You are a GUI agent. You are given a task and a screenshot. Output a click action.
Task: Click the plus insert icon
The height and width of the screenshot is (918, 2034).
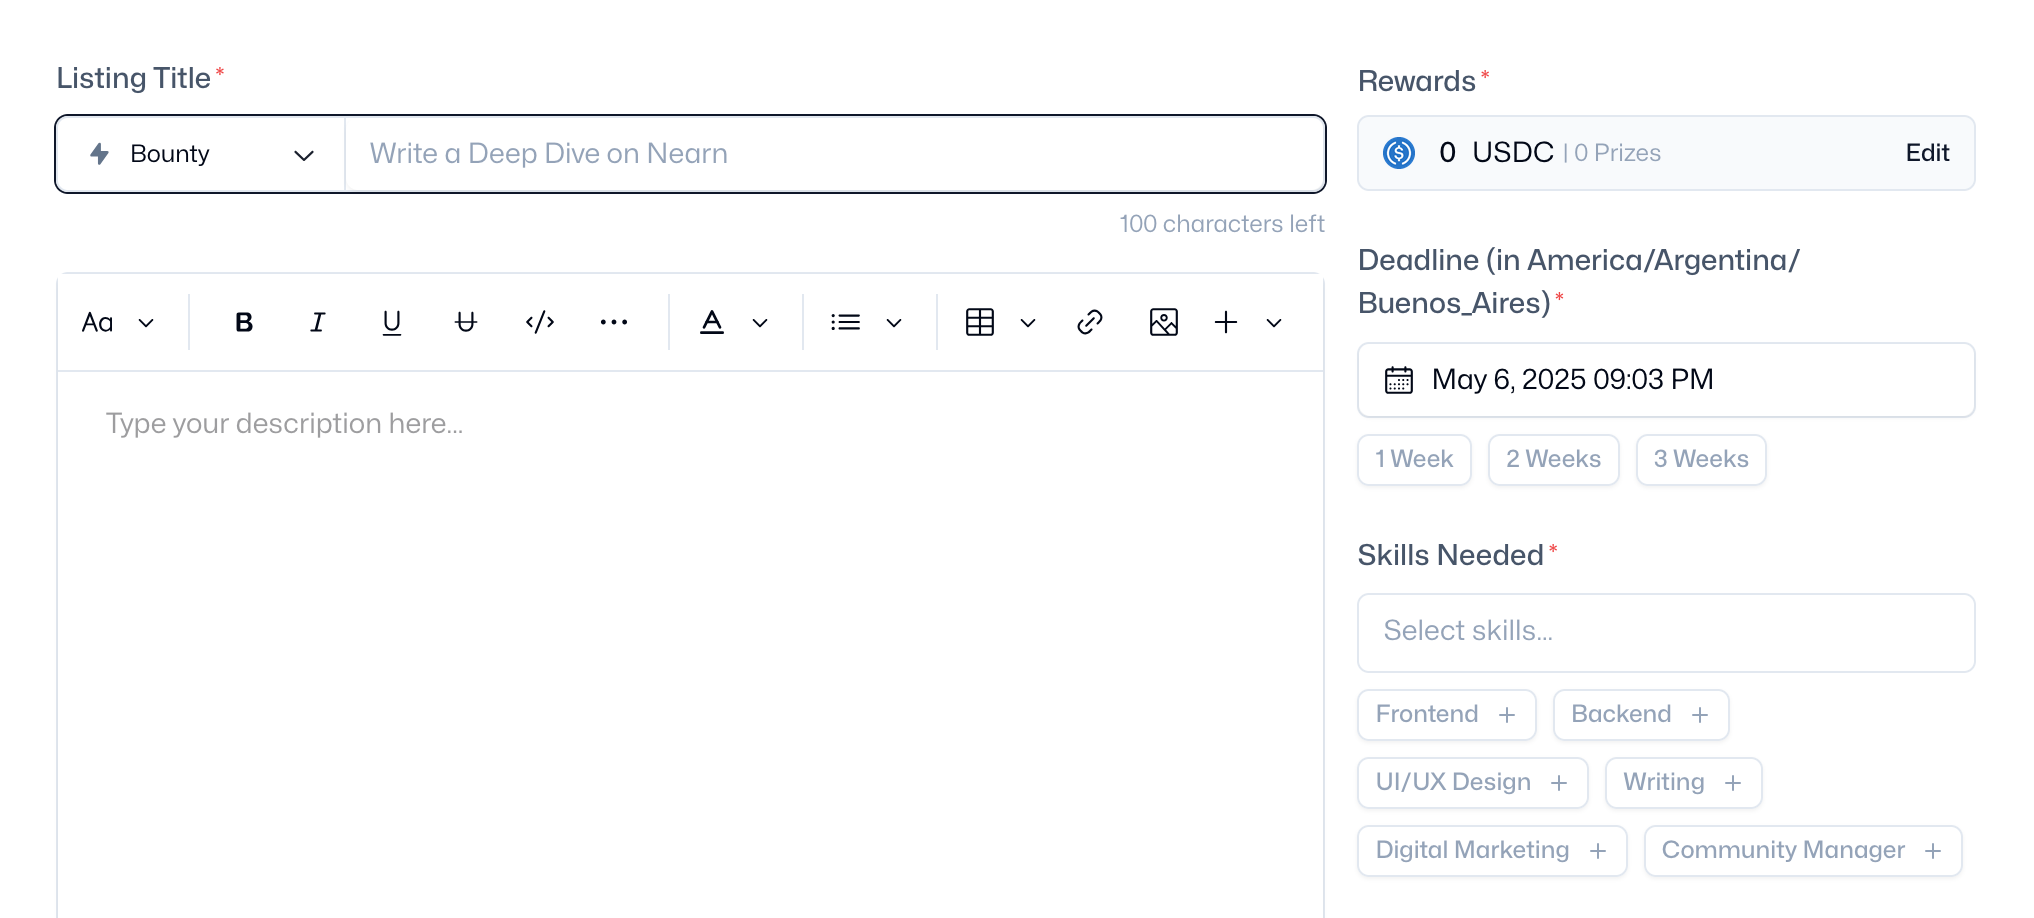coord(1226,322)
